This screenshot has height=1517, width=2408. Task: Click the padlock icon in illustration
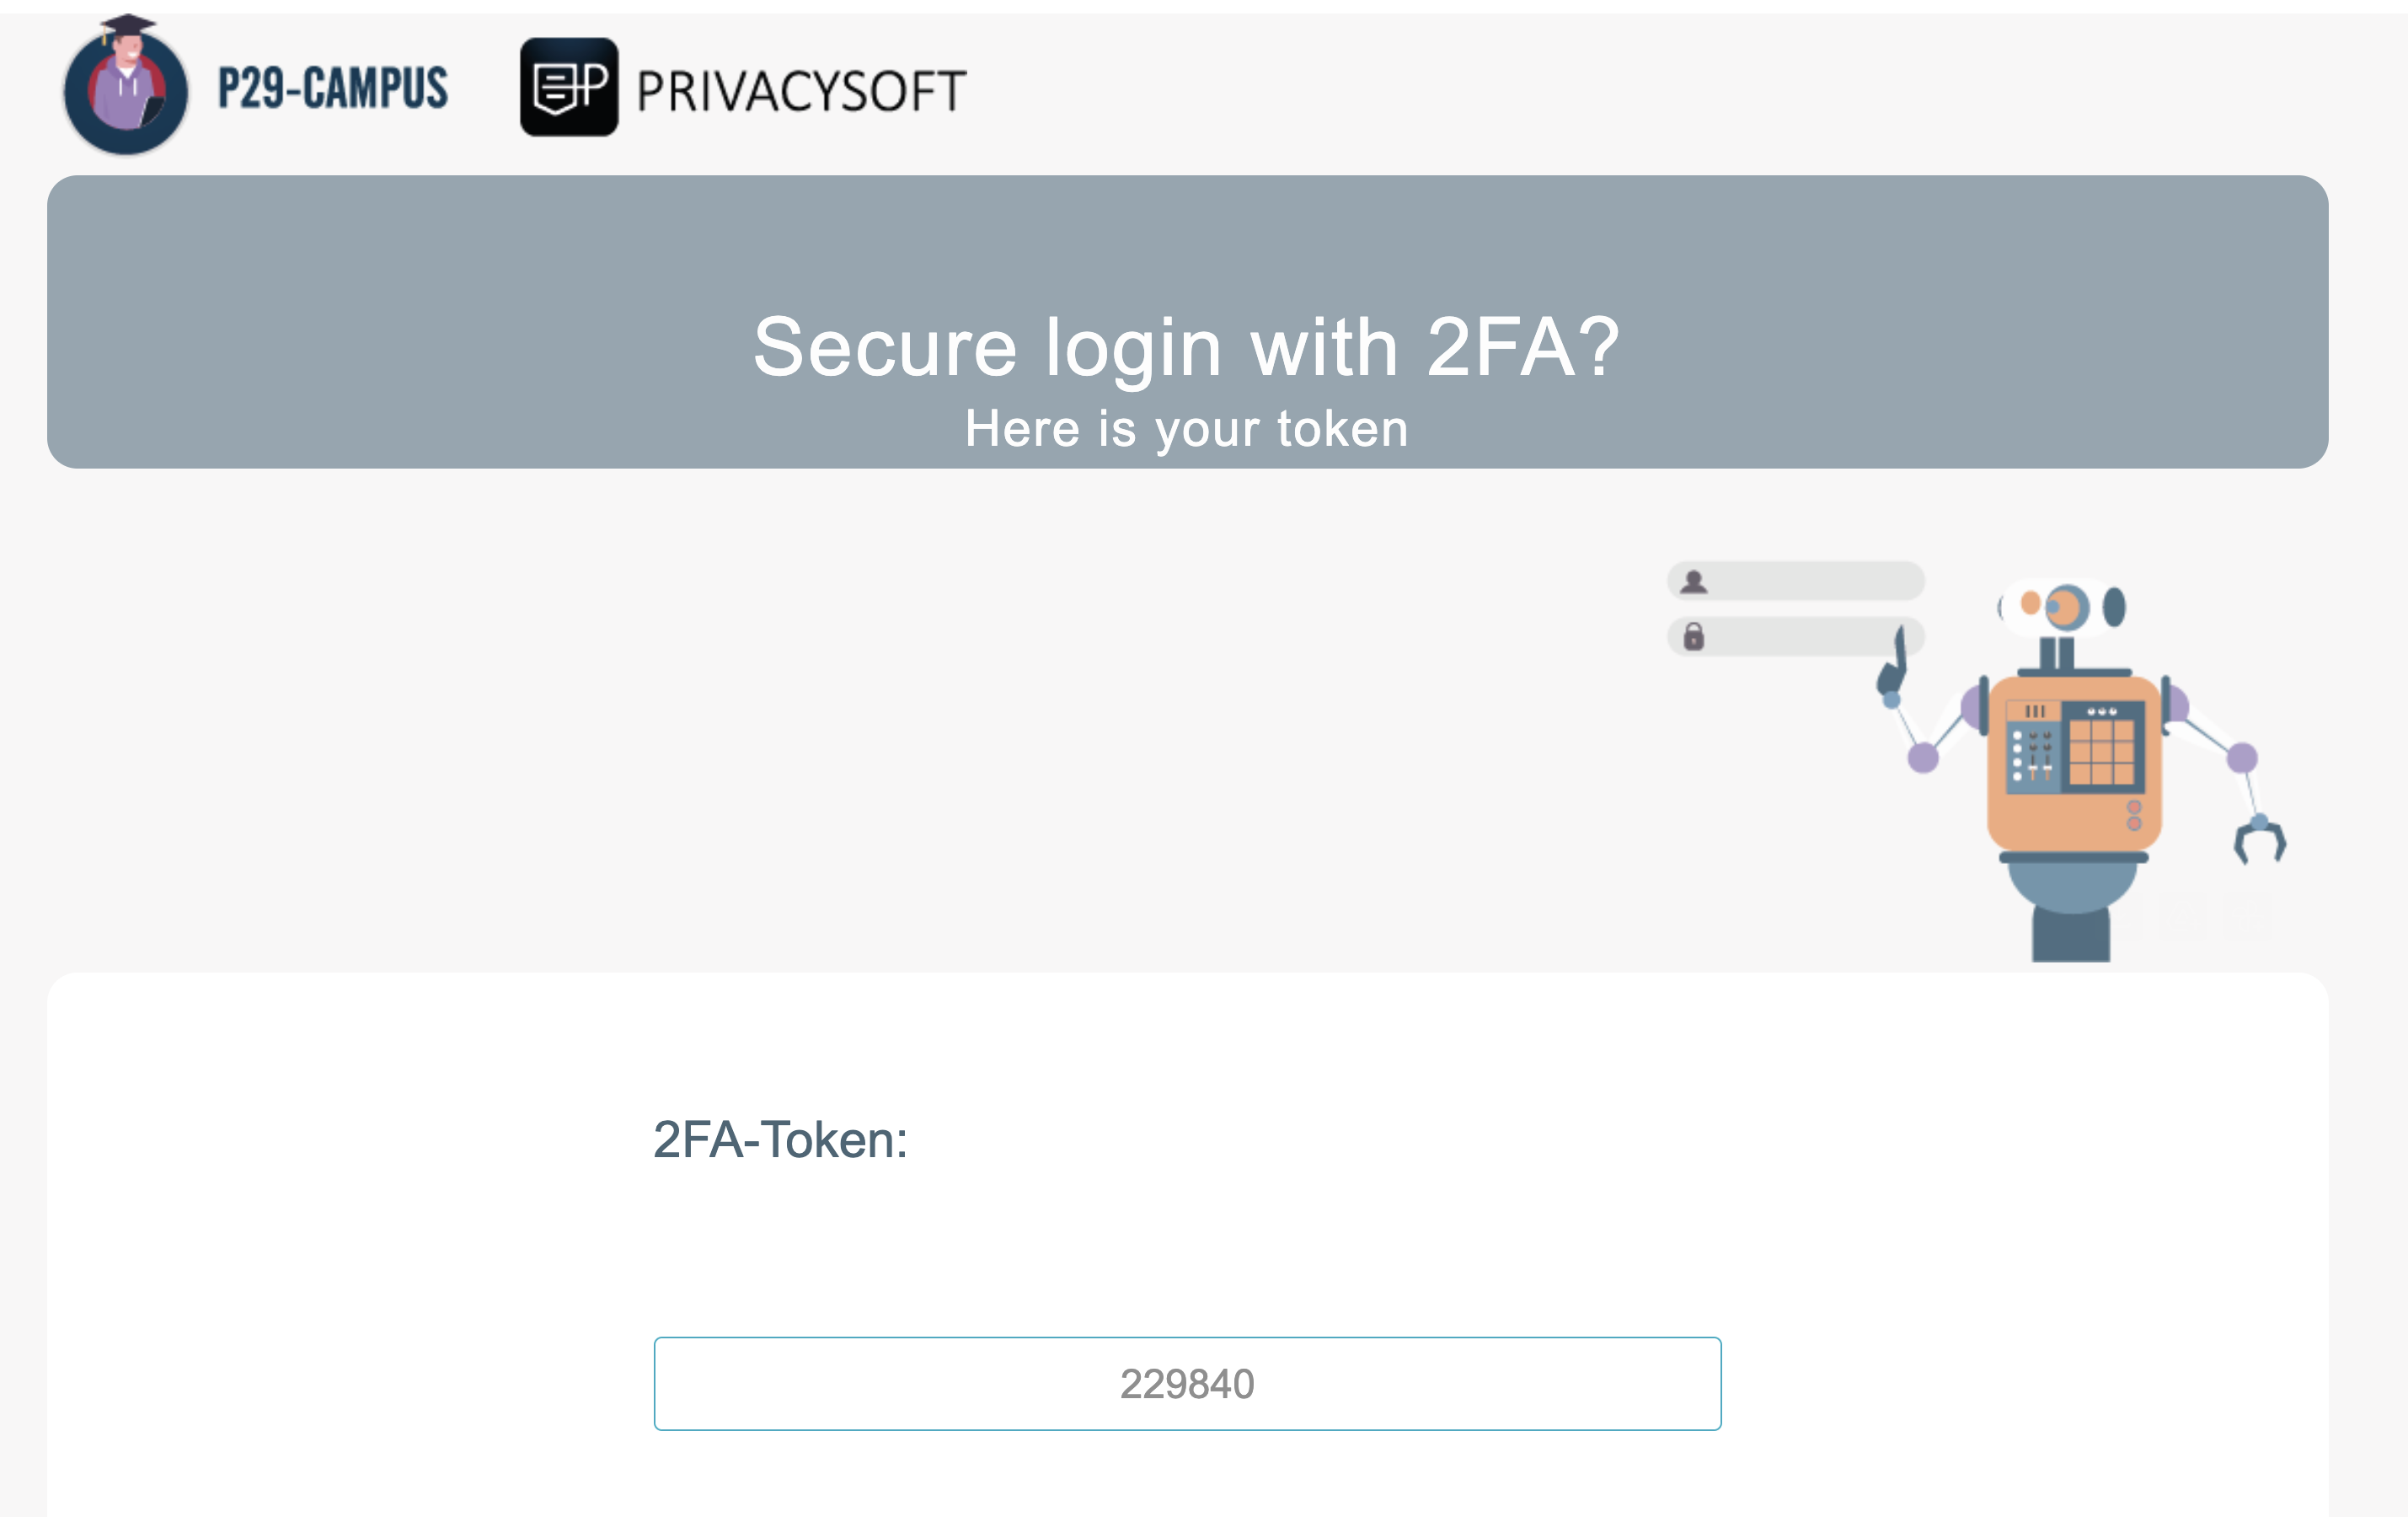[x=1694, y=636]
